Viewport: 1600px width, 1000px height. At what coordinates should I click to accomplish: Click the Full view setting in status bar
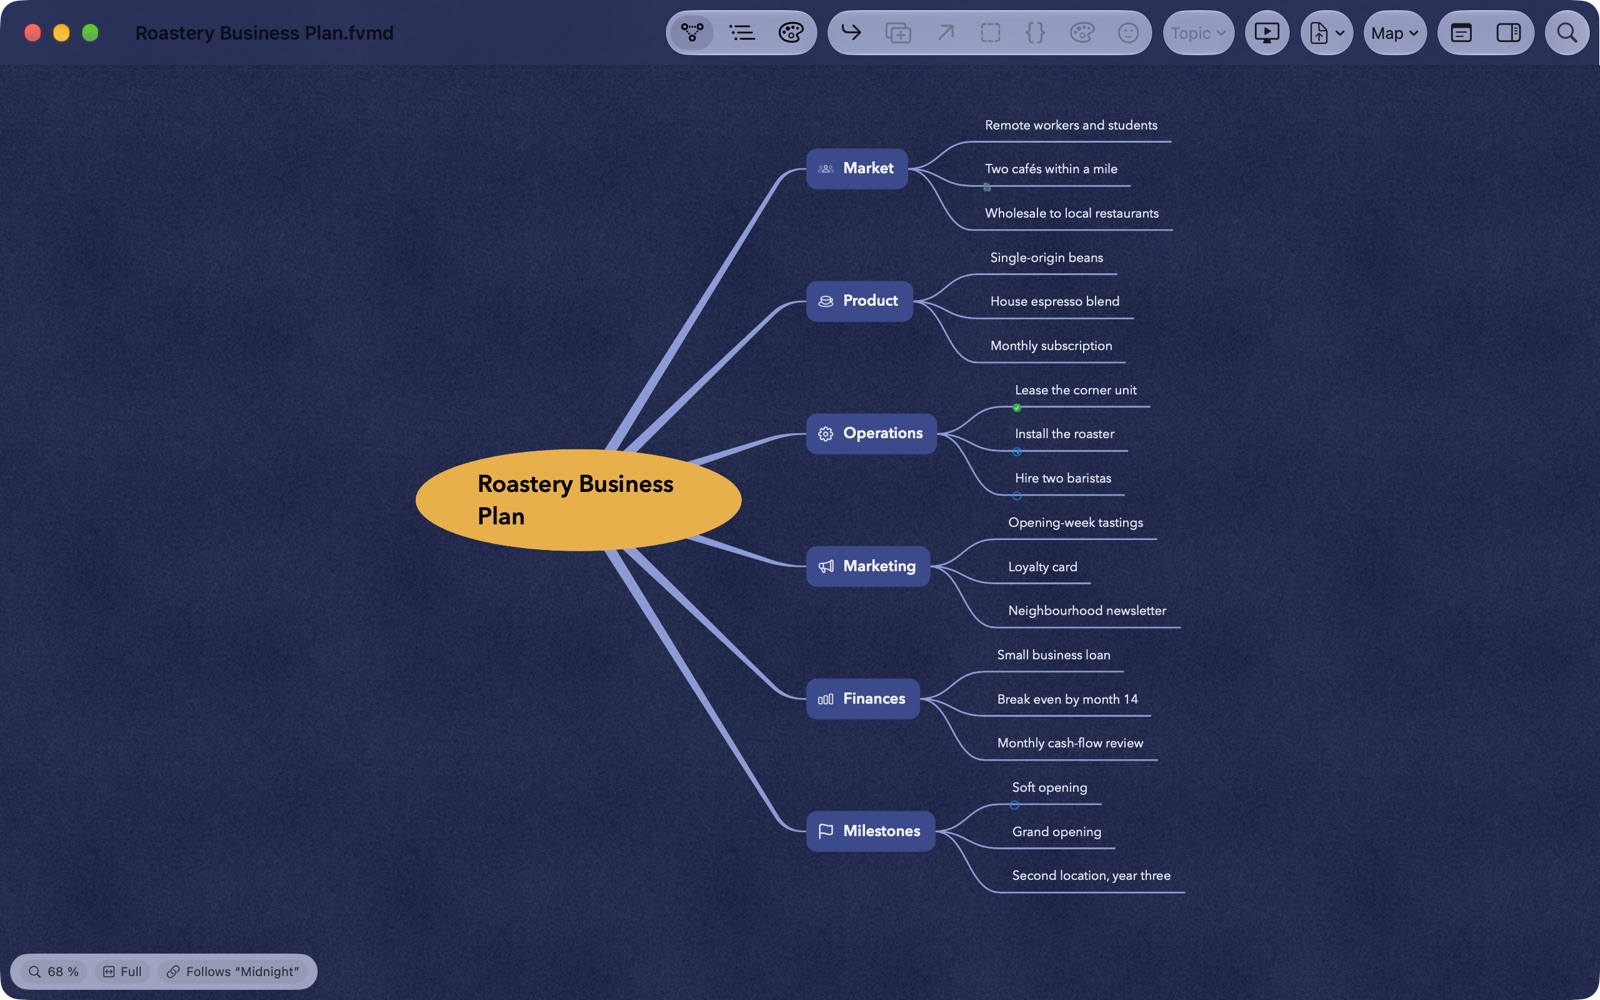coord(122,972)
